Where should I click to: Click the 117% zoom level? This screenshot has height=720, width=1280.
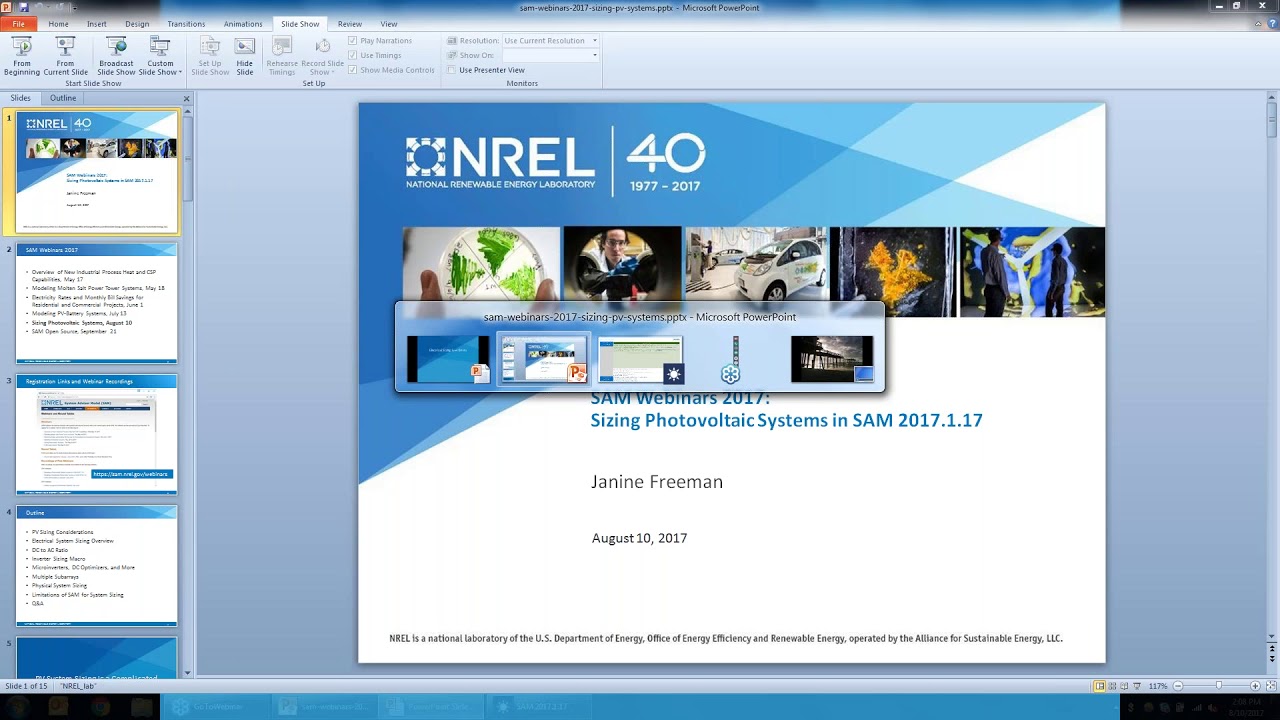(1158, 686)
